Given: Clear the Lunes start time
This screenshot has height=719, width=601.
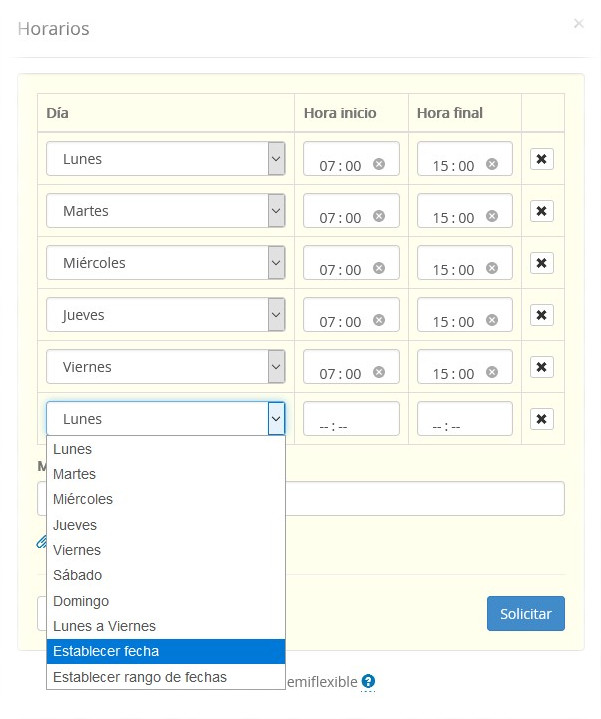Looking at the screenshot, I should point(379,164).
